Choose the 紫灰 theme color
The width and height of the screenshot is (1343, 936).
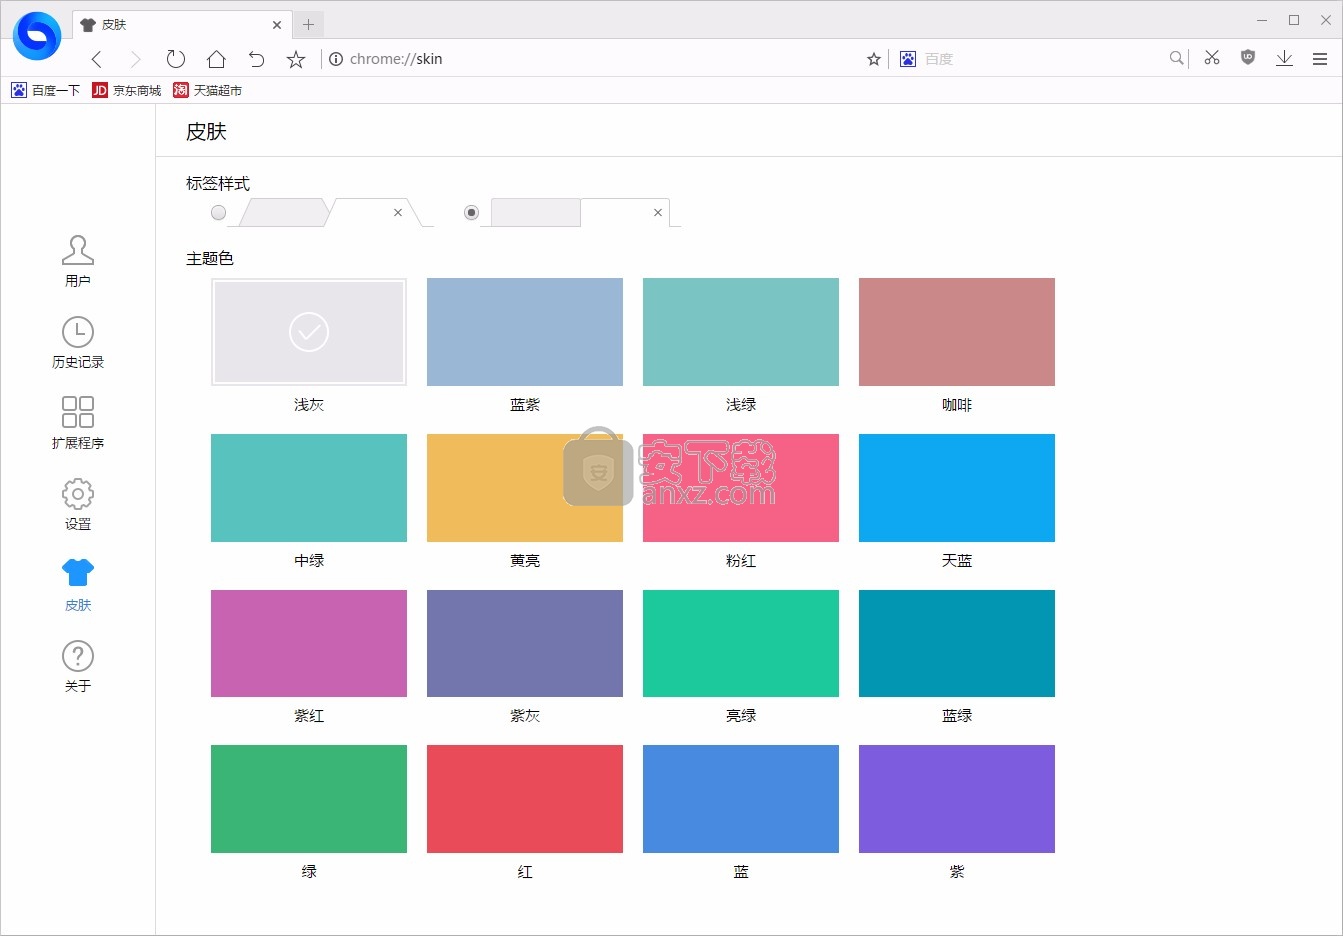click(525, 643)
